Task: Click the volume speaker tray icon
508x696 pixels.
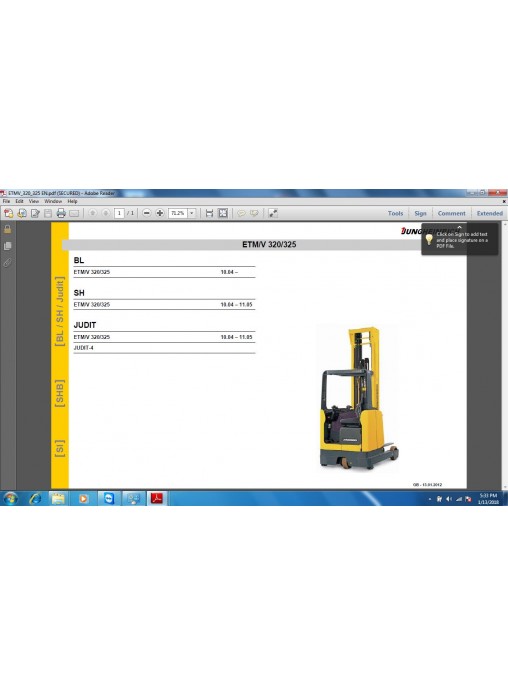Action: [x=449, y=499]
